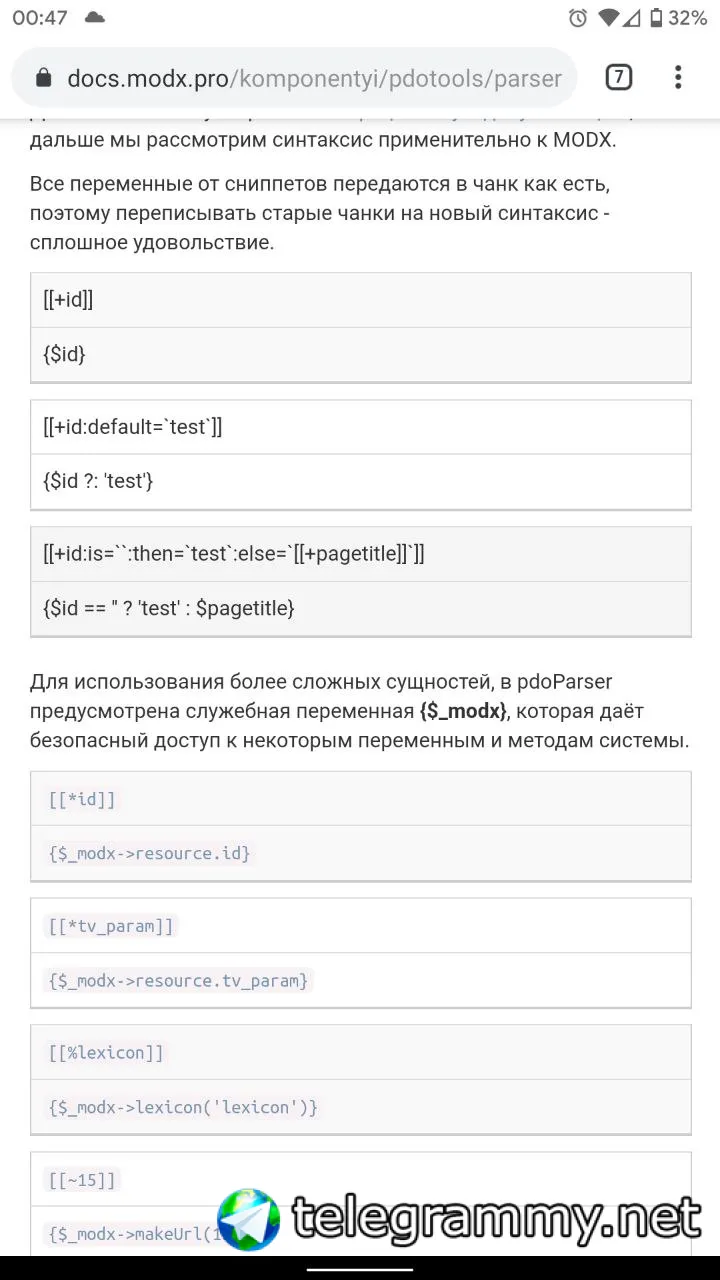Open the tab switcher showing 7 tabs

coord(619,77)
